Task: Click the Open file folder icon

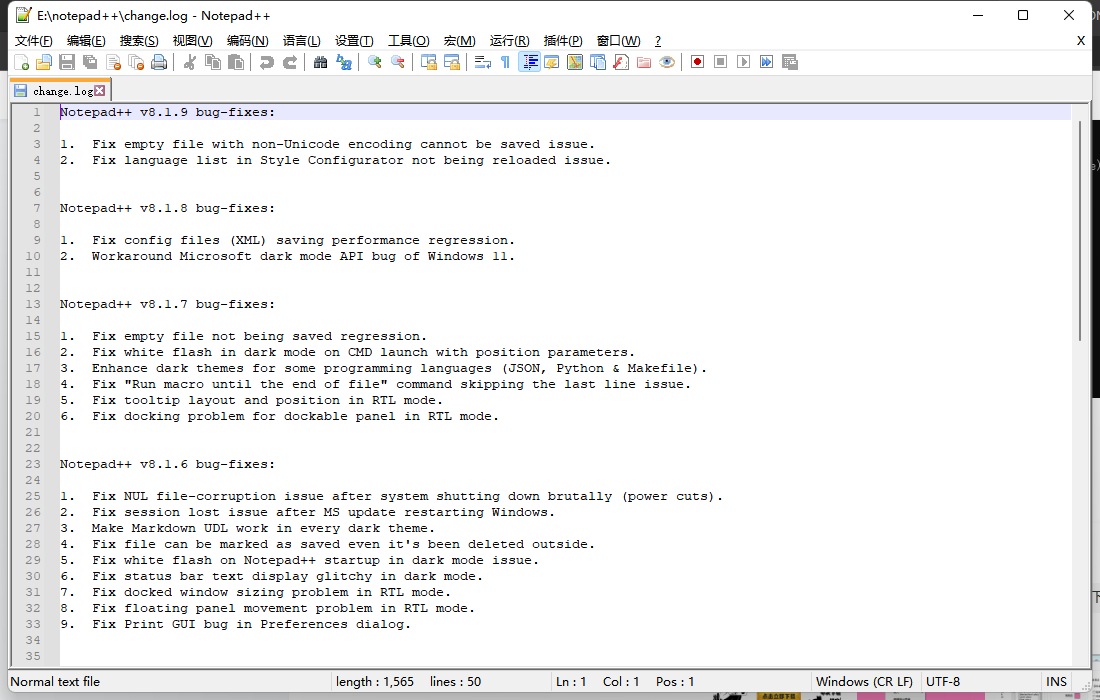Action: pos(43,62)
